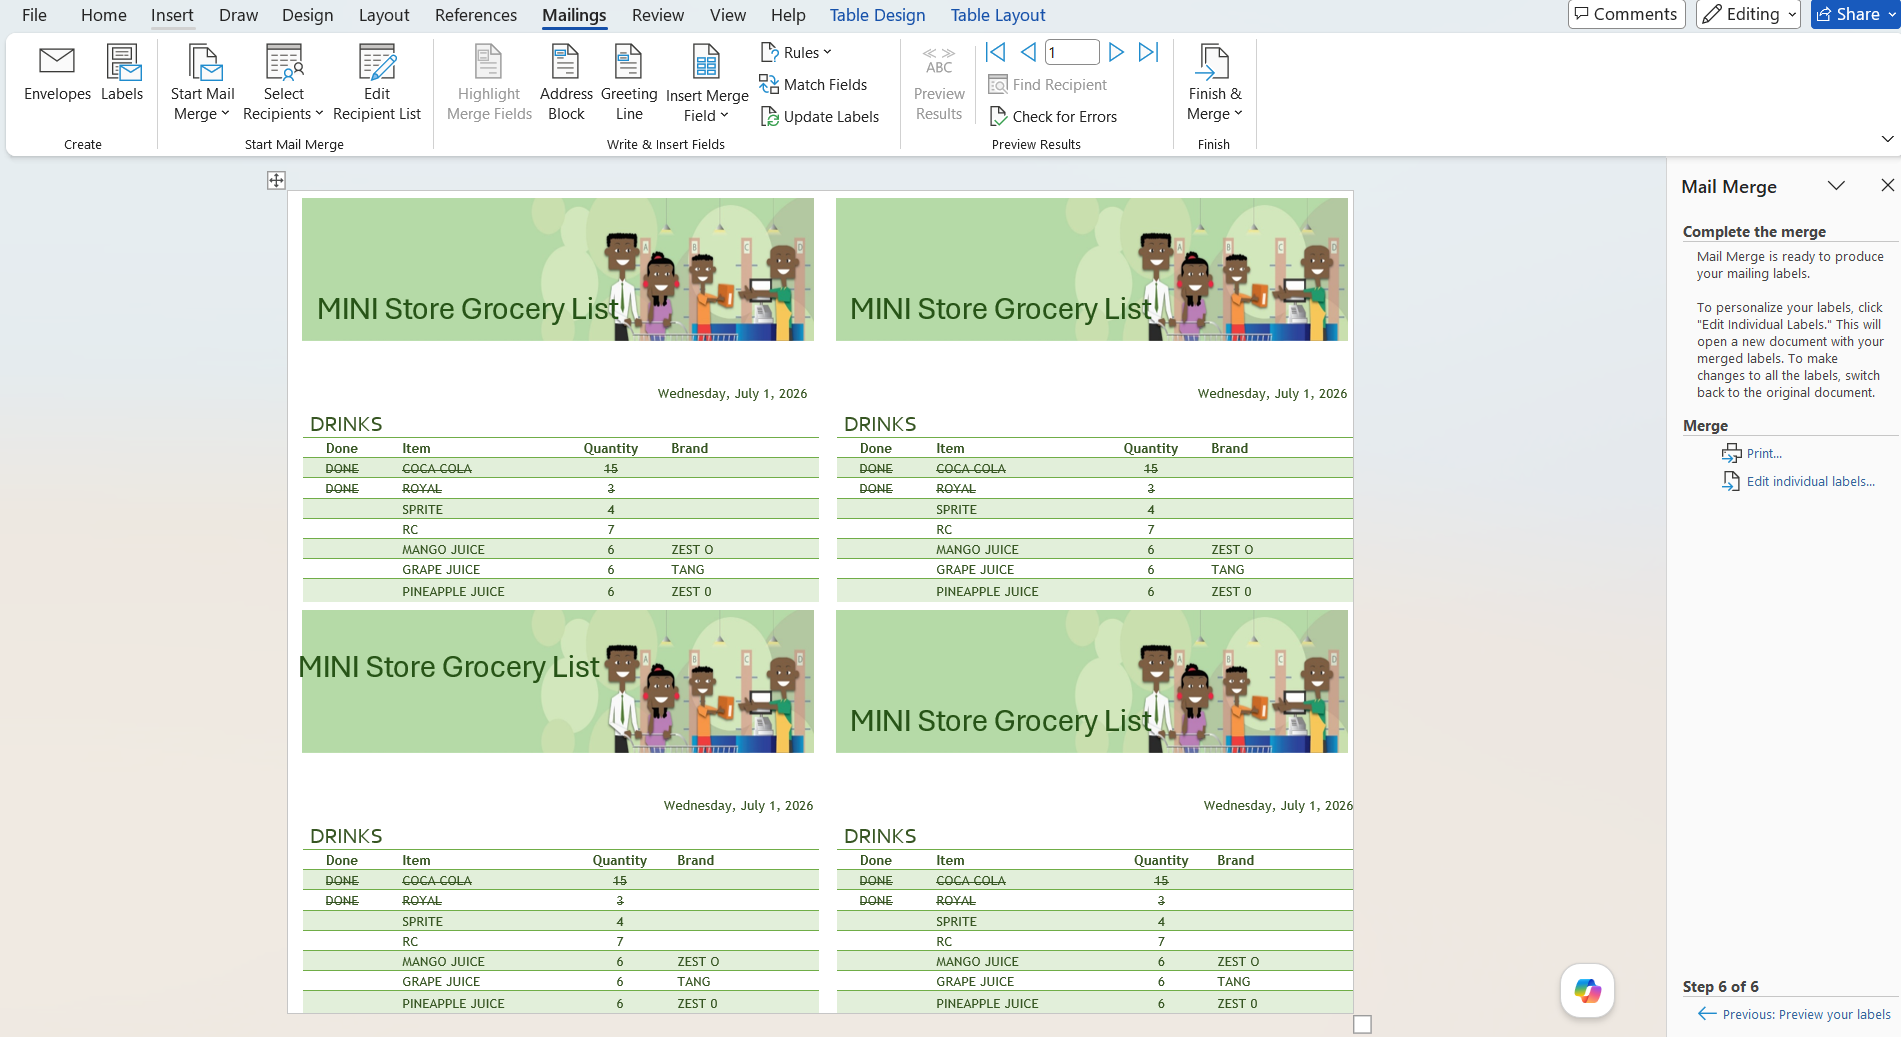This screenshot has height=1037, width=1901.
Task: Go to next record
Action: point(1116,52)
